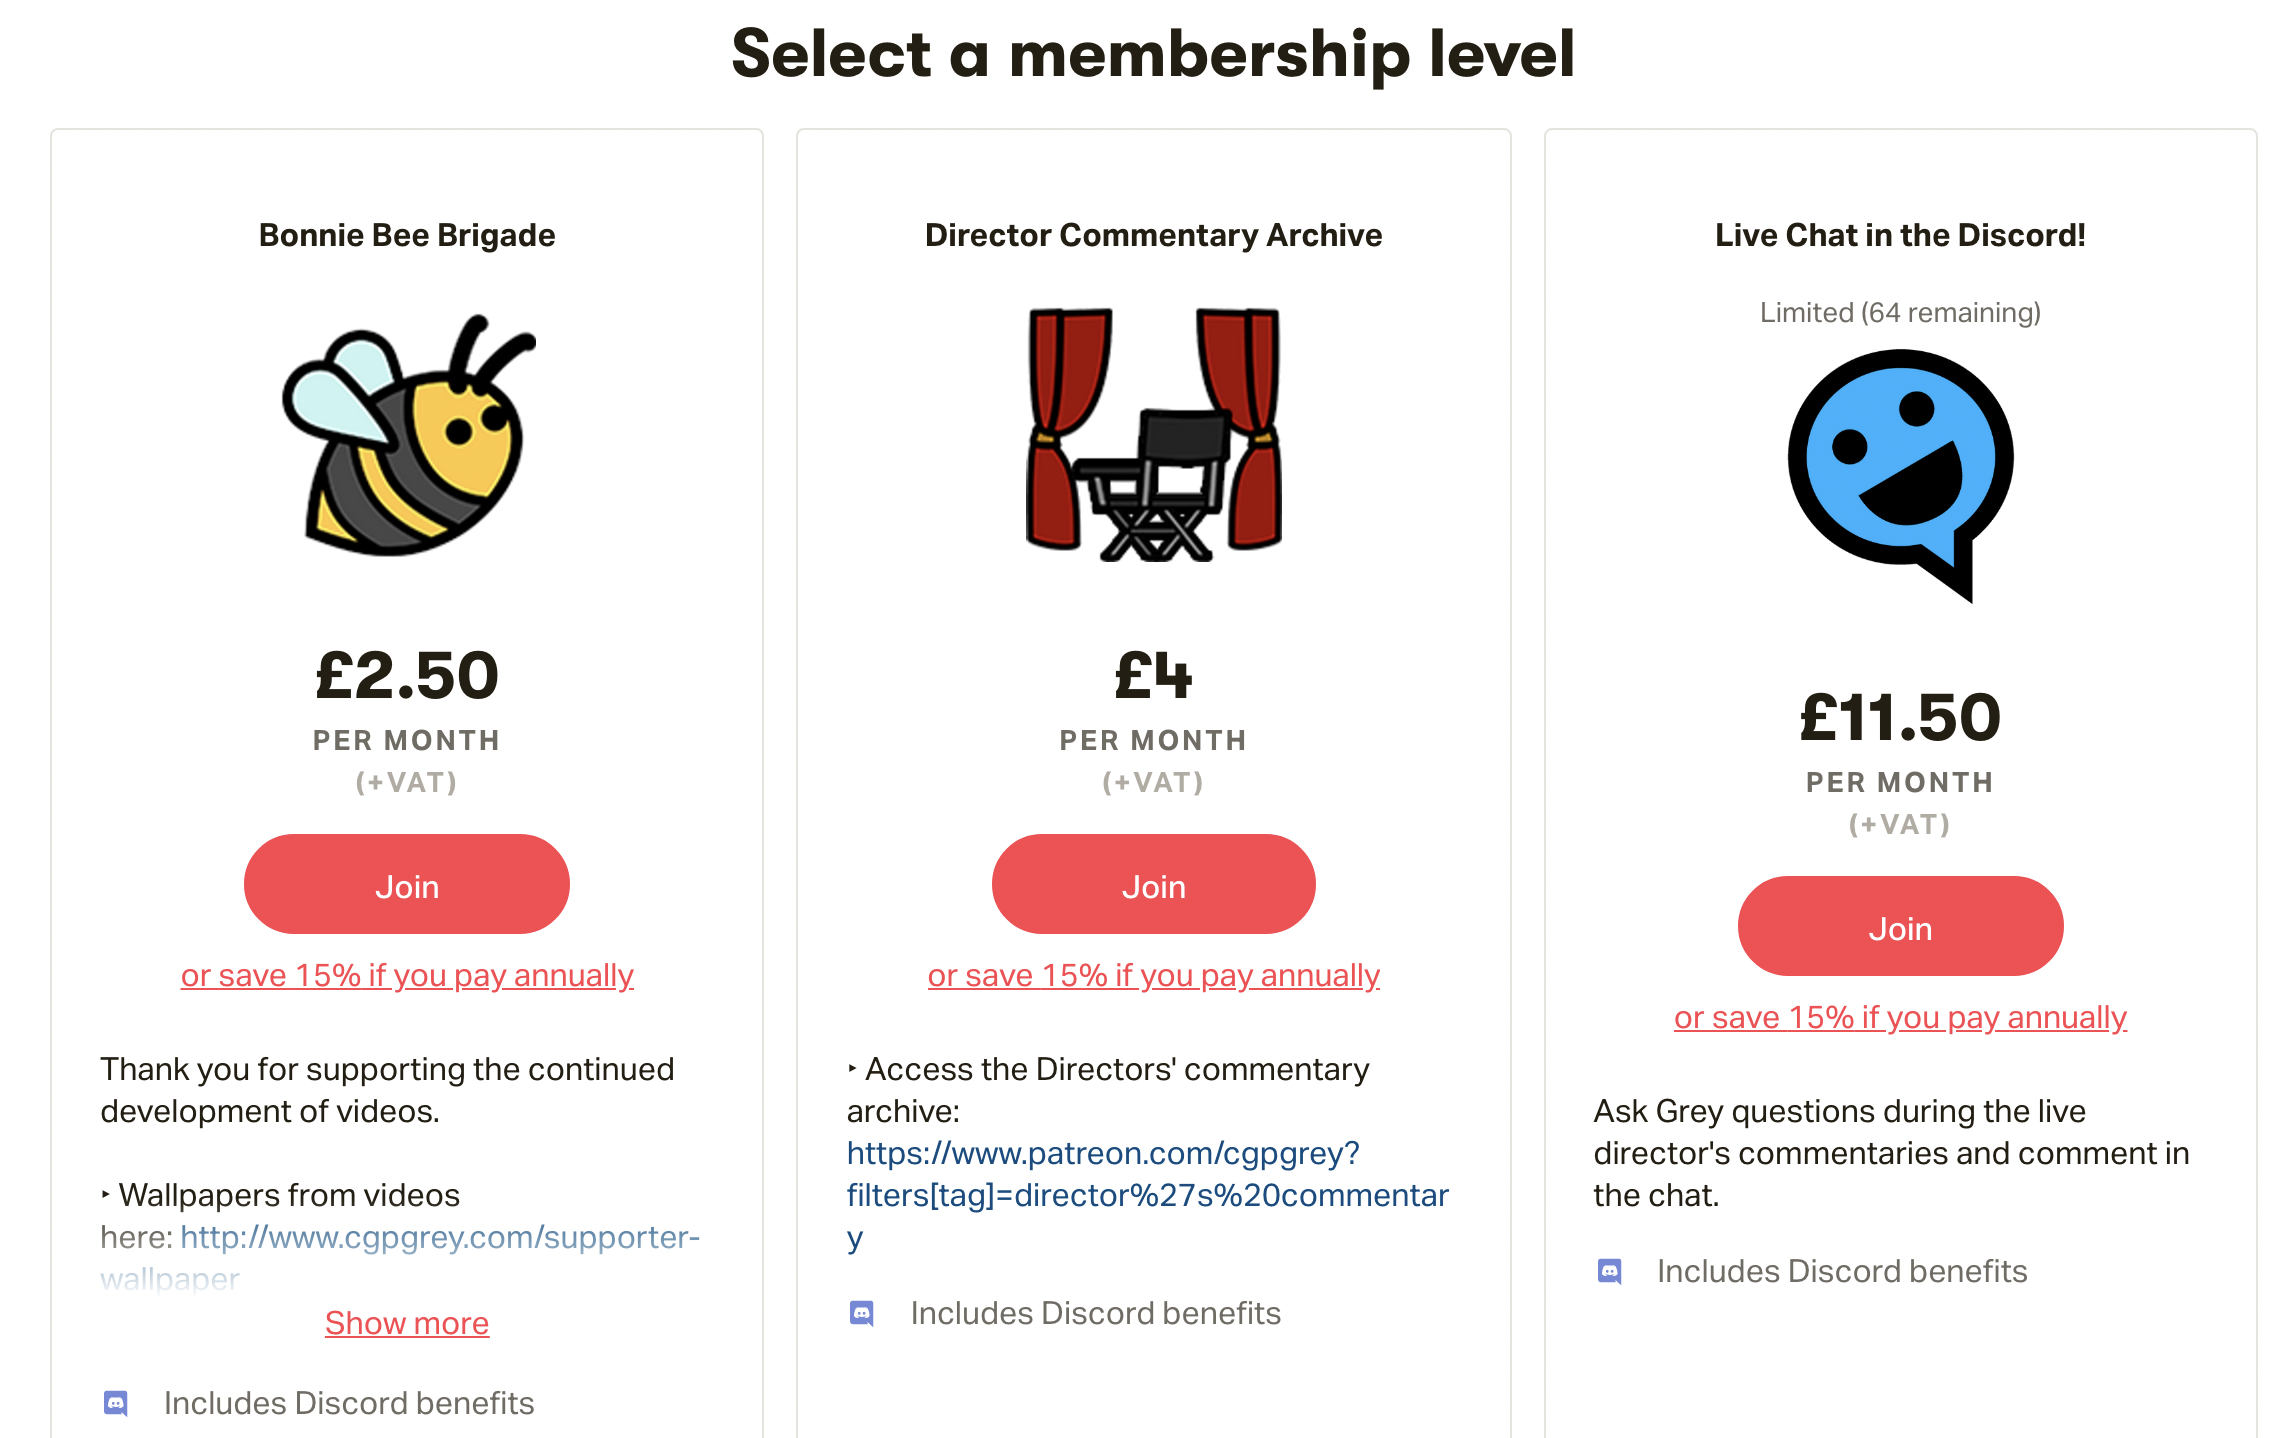2276x1438 pixels.
Task: Click the Discord icon in Director Commentary tier
Action: pyautogui.click(x=862, y=1313)
